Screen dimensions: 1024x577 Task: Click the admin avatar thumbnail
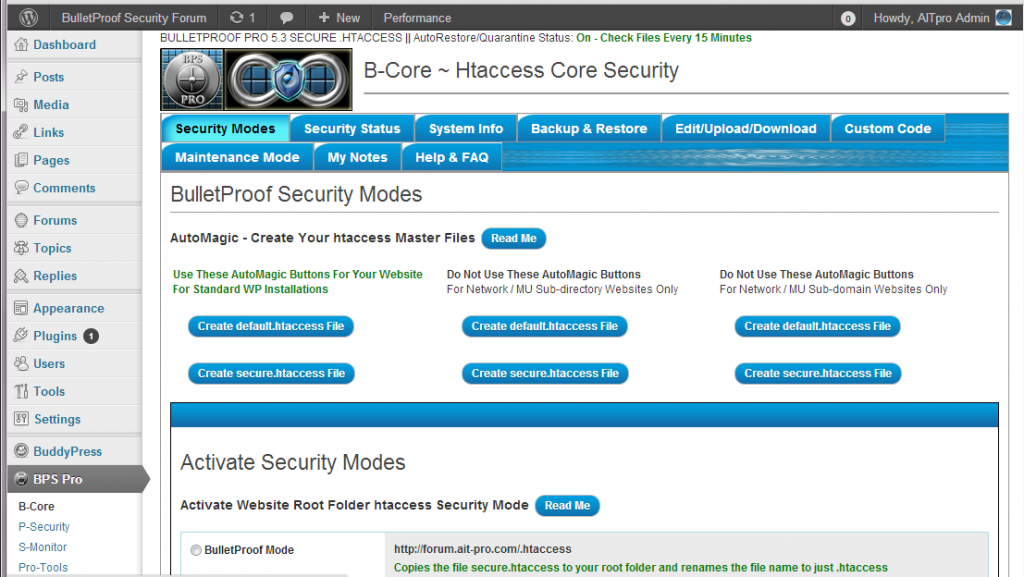click(x=1003, y=17)
